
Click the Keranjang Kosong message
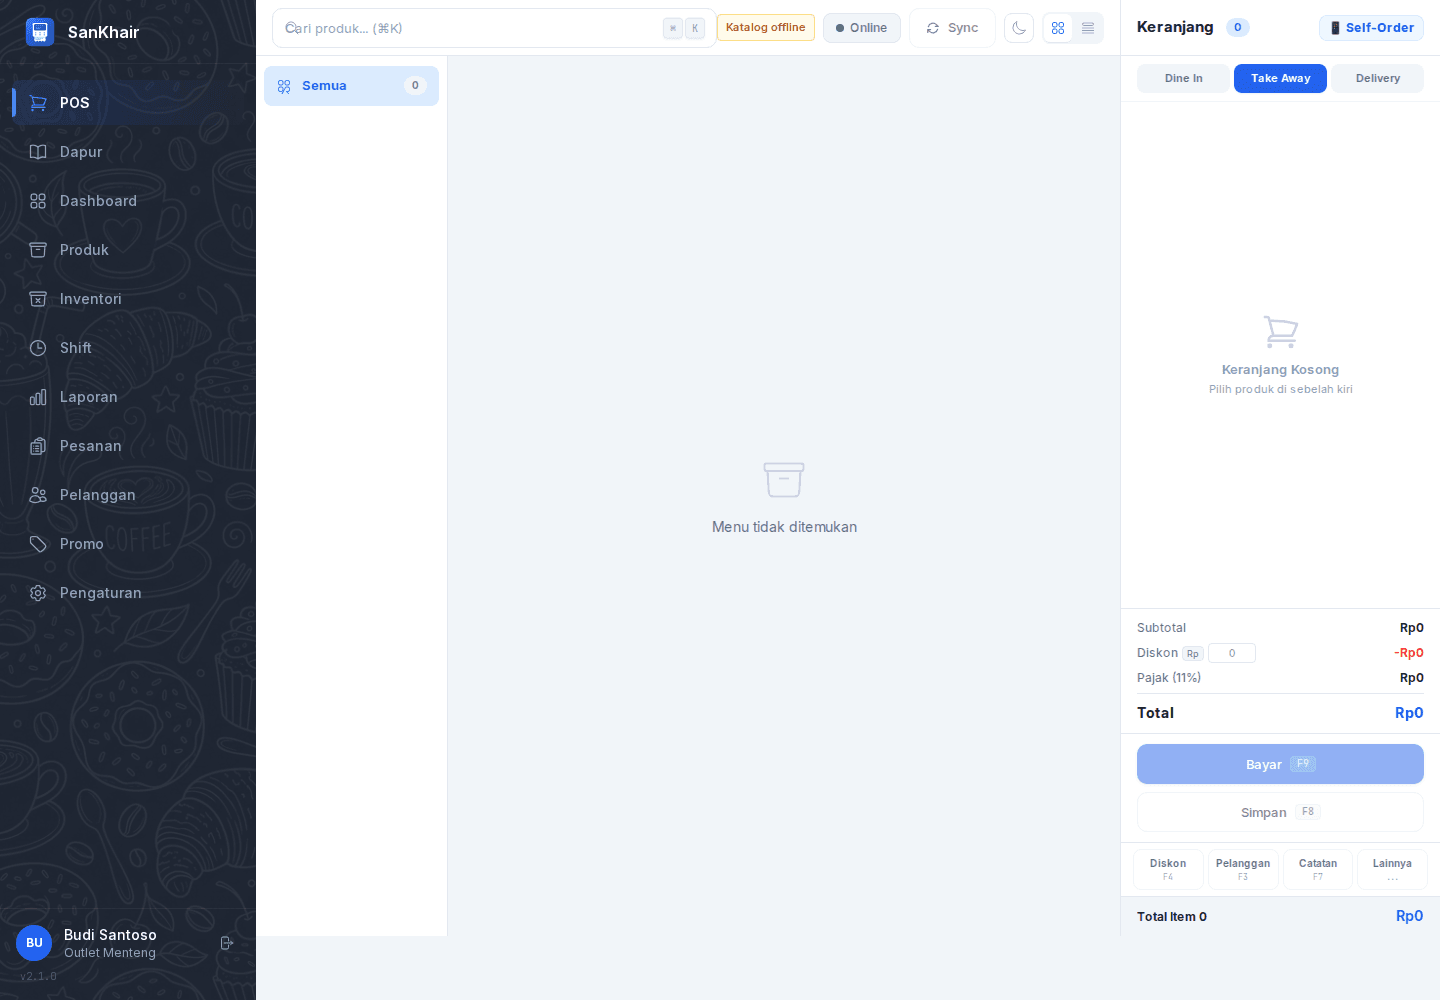point(1280,370)
